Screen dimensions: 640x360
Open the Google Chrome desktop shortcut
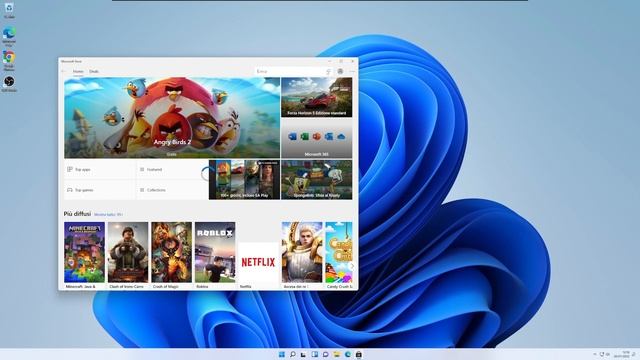click(9, 60)
